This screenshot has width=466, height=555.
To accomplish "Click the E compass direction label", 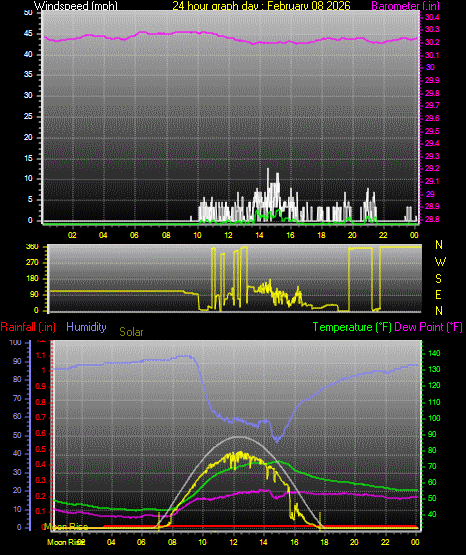I will pyautogui.click(x=438, y=294).
